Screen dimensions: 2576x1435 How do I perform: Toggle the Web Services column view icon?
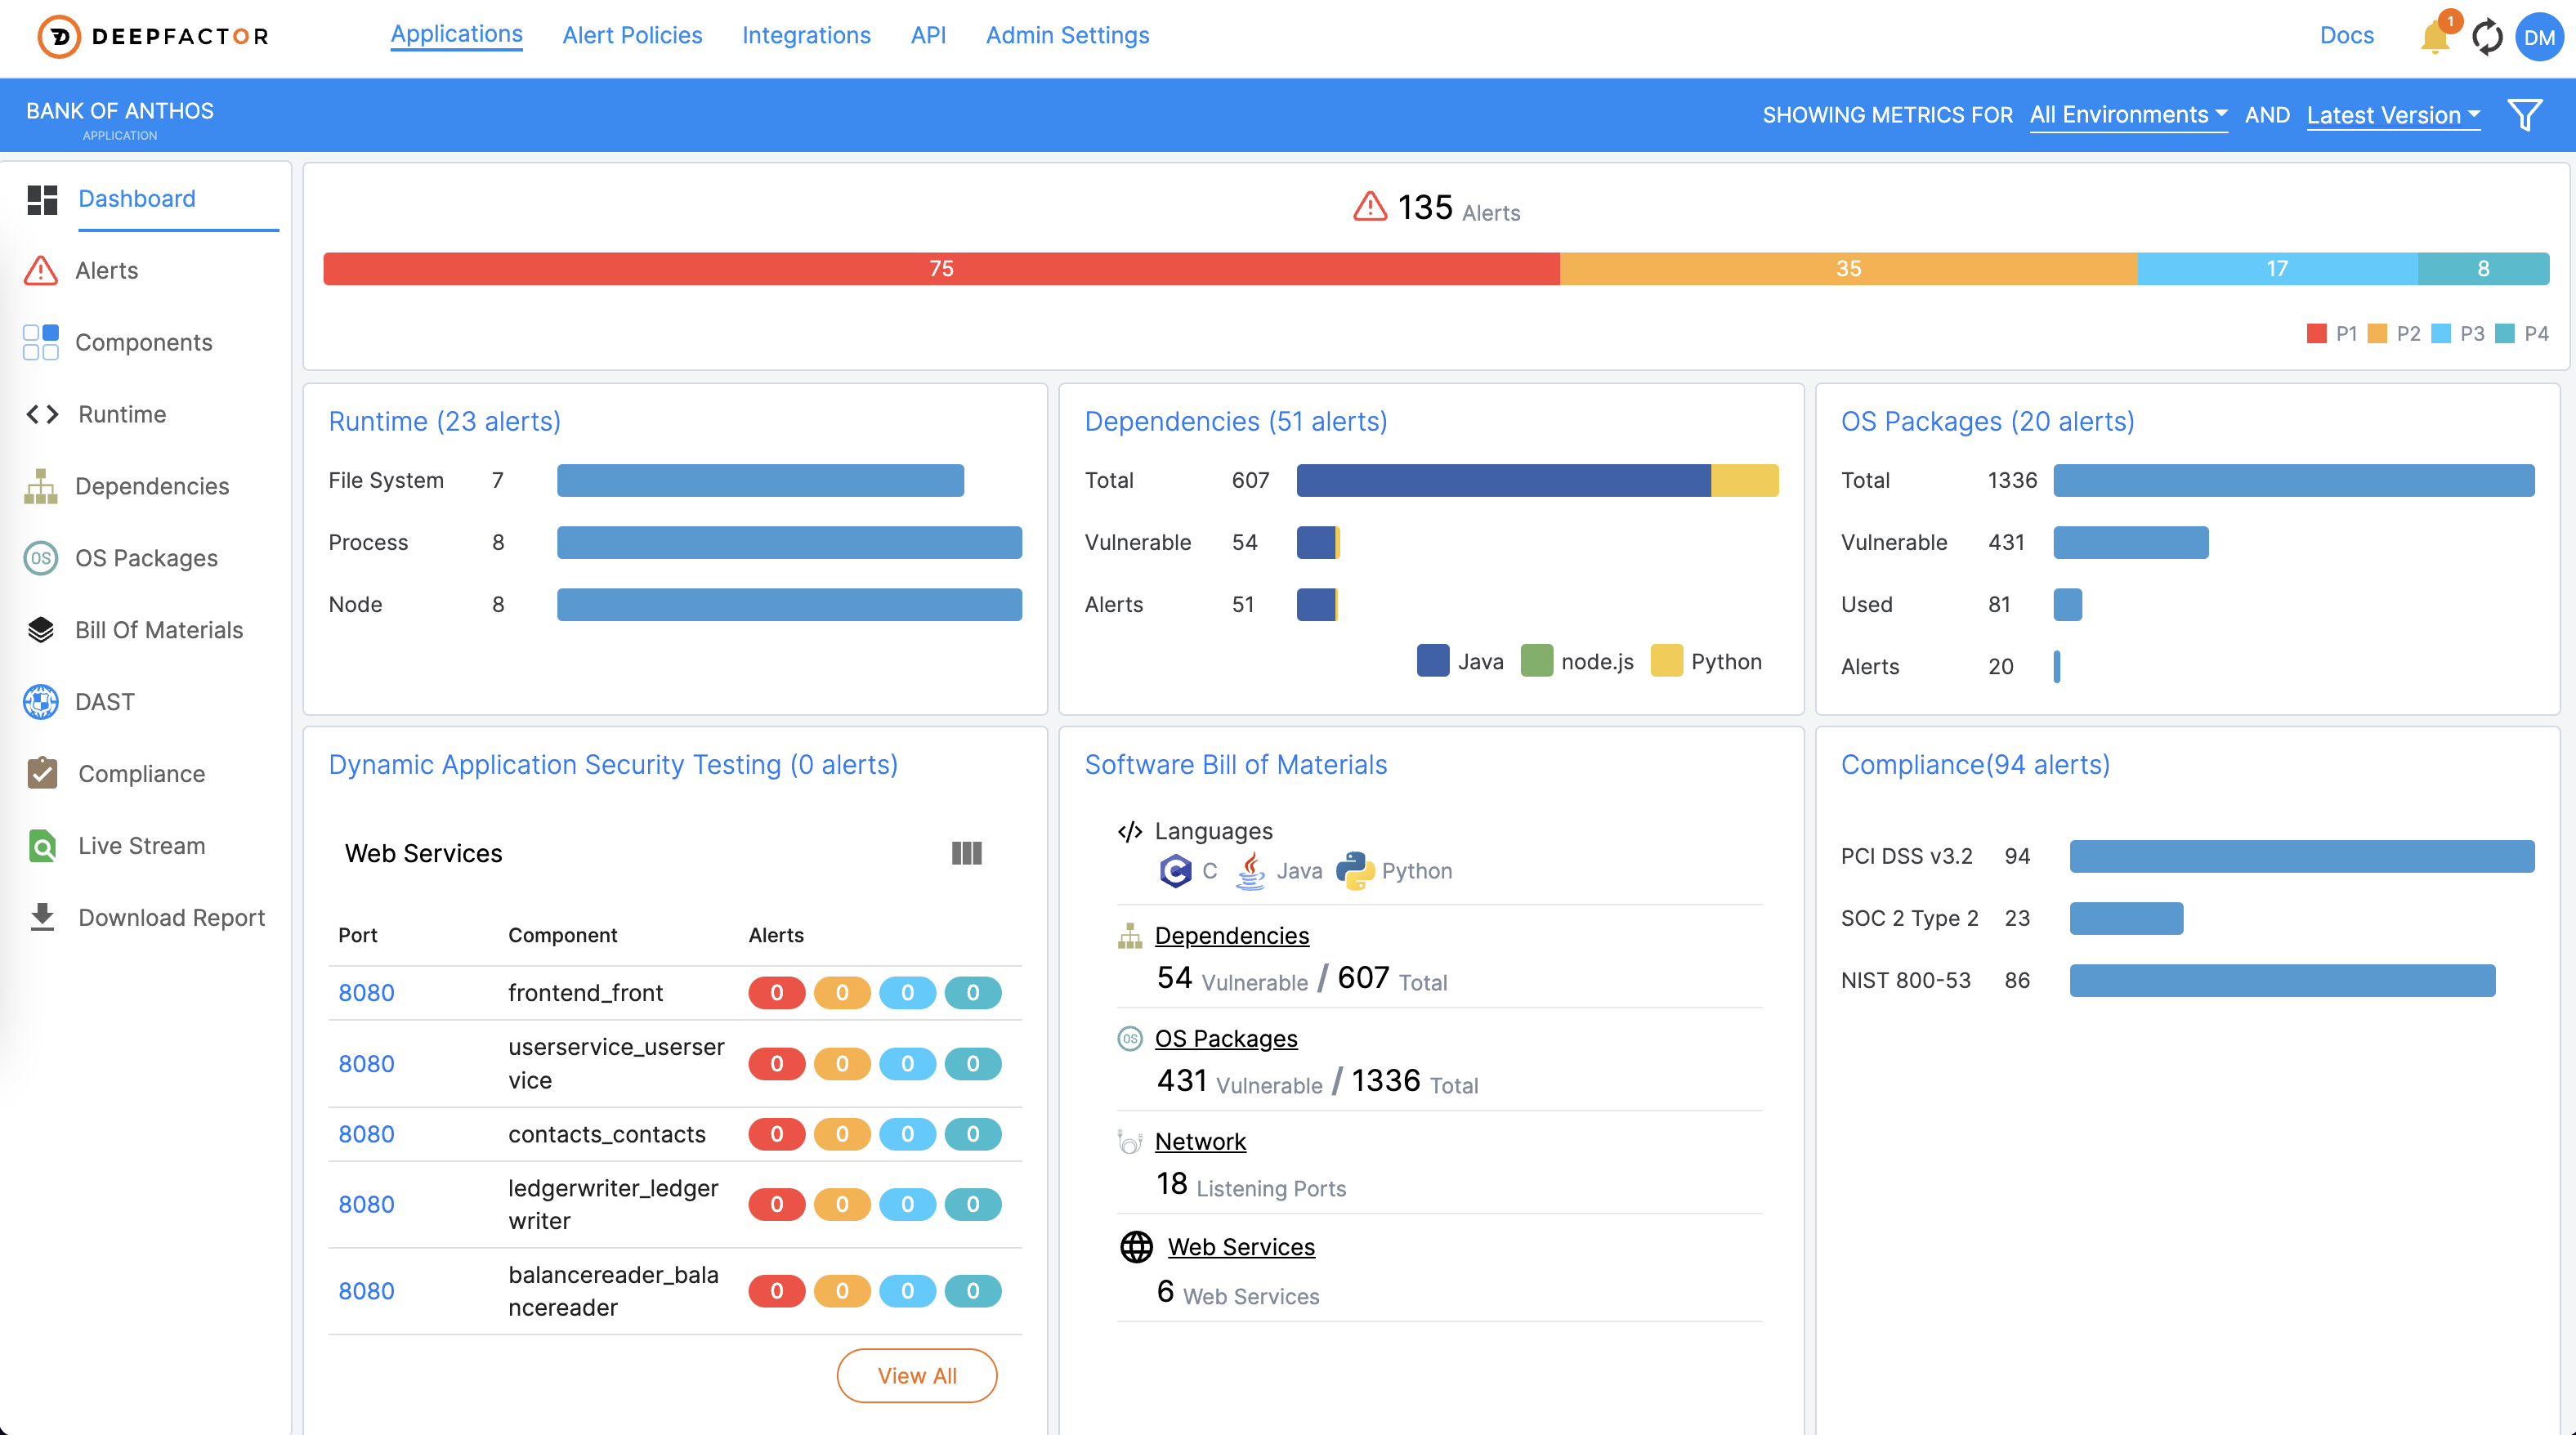click(966, 853)
